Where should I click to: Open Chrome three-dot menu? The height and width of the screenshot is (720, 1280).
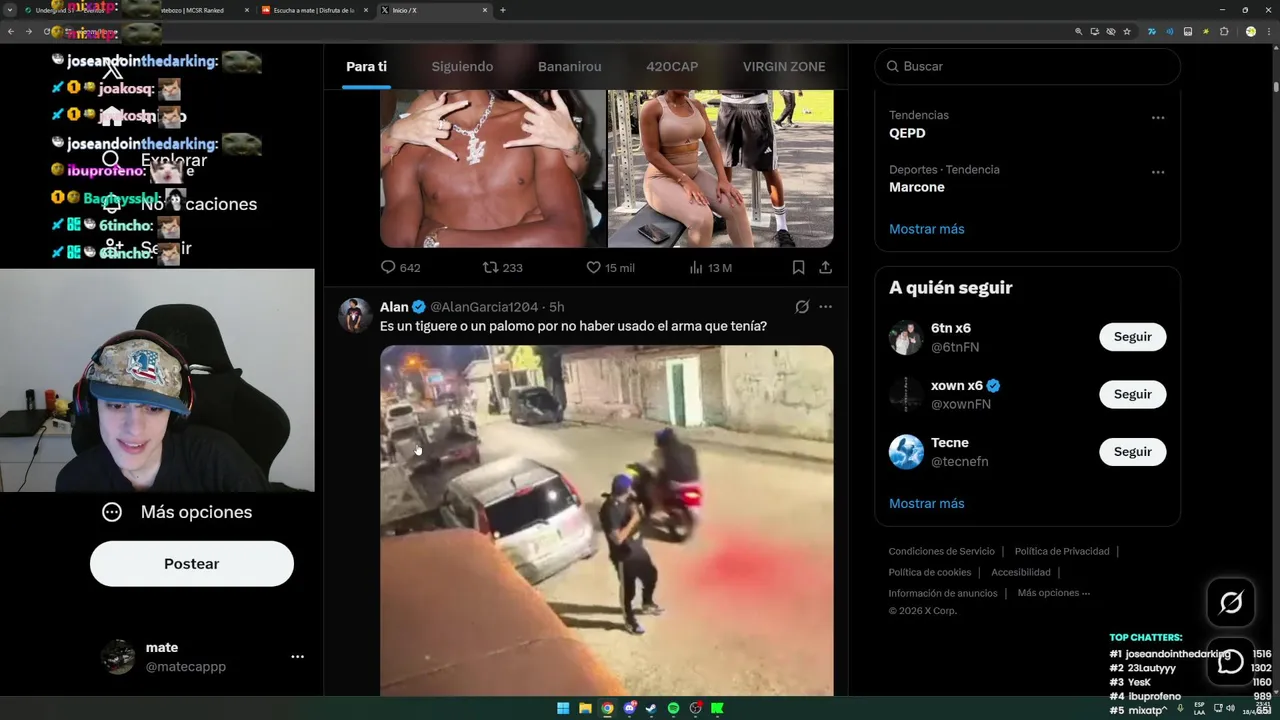coord(1268,31)
